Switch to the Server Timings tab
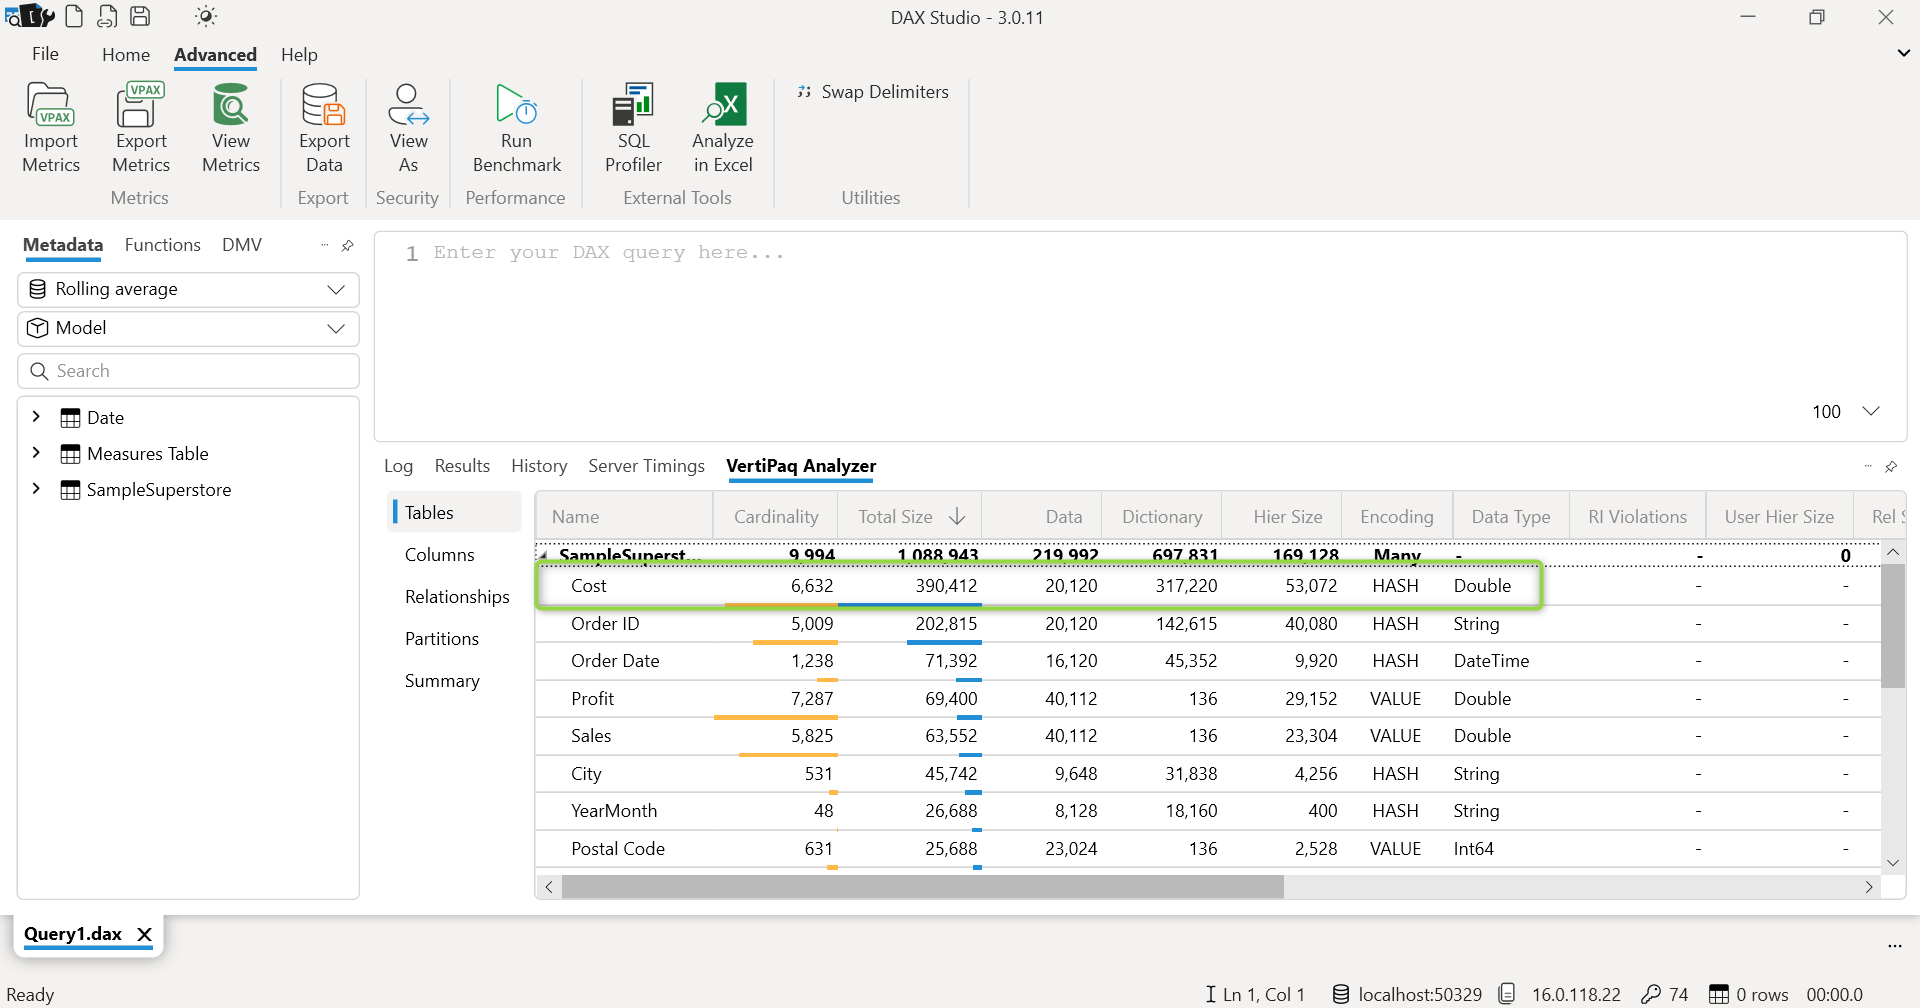 coord(646,466)
